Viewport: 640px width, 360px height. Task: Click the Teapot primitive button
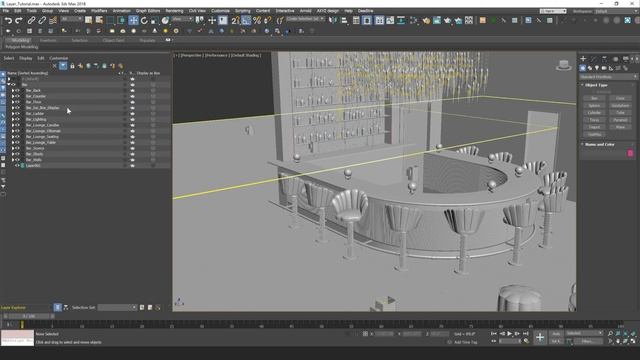(x=594, y=127)
